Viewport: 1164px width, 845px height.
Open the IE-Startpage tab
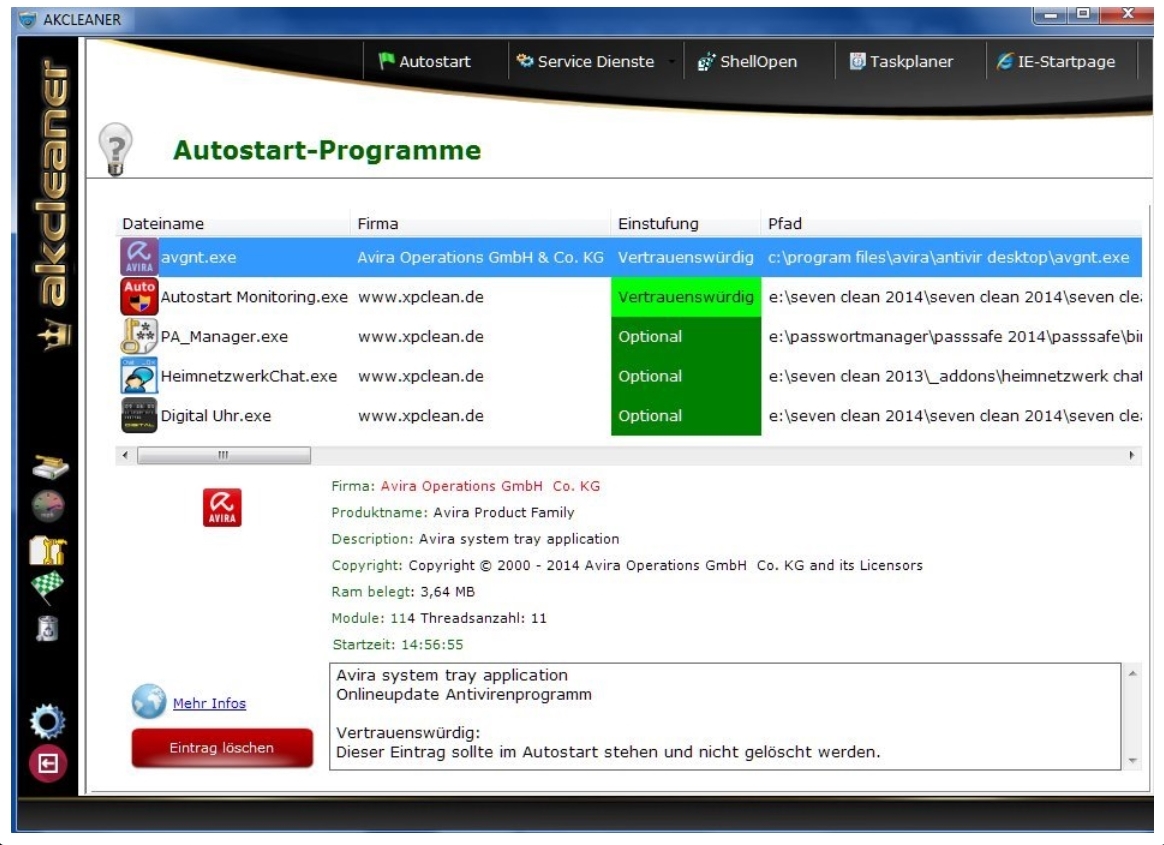[x=1056, y=62]
